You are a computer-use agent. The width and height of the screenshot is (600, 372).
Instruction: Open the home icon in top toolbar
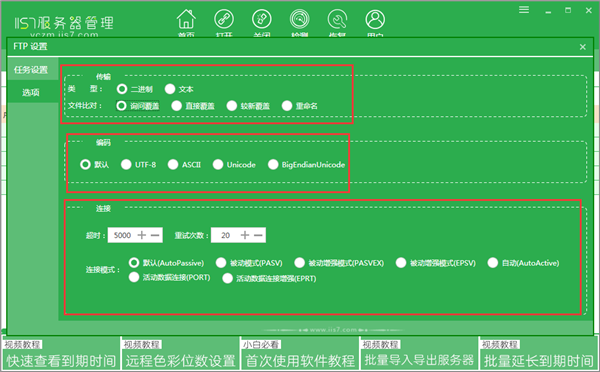(x=186, y=19)
